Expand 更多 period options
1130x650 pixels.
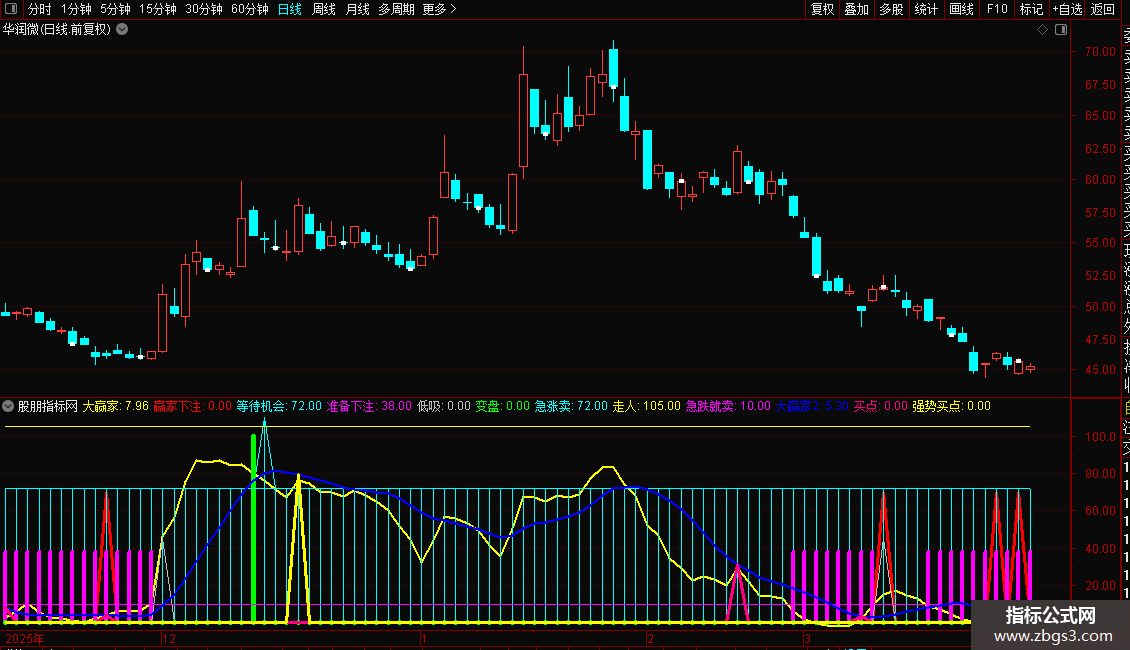(439, 9)
